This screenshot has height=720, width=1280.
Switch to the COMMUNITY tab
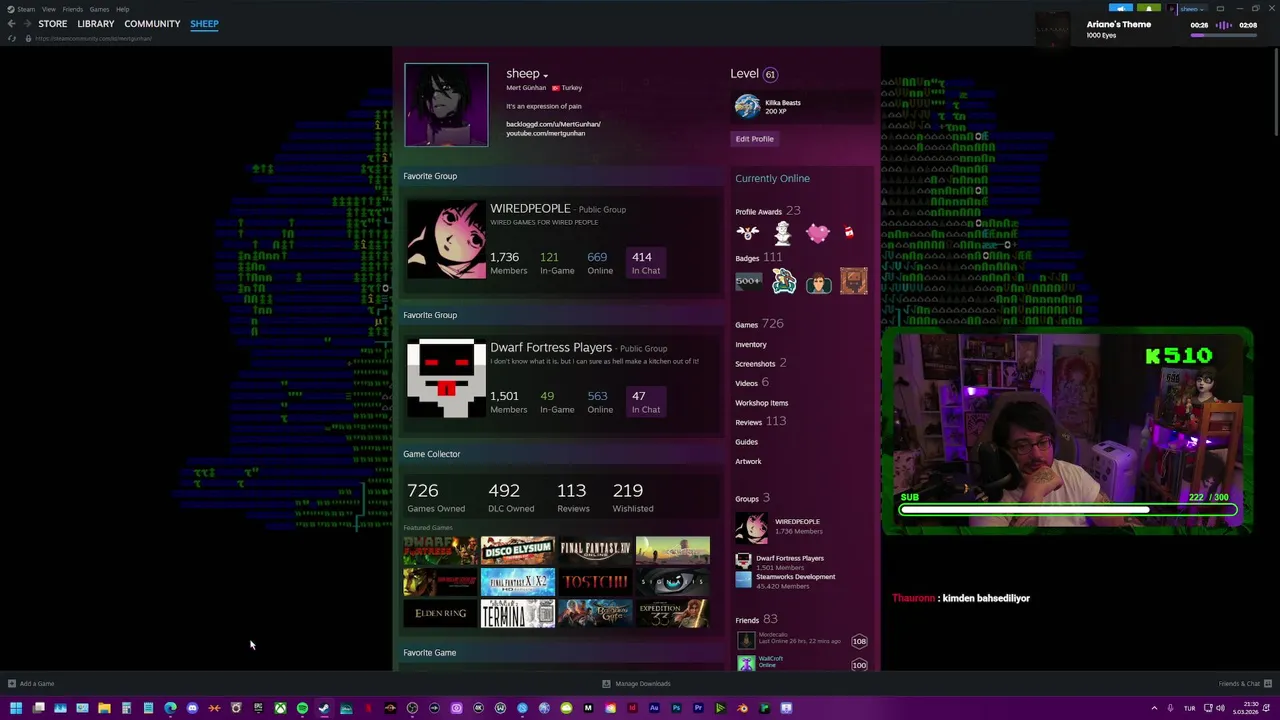coord(152,24)
